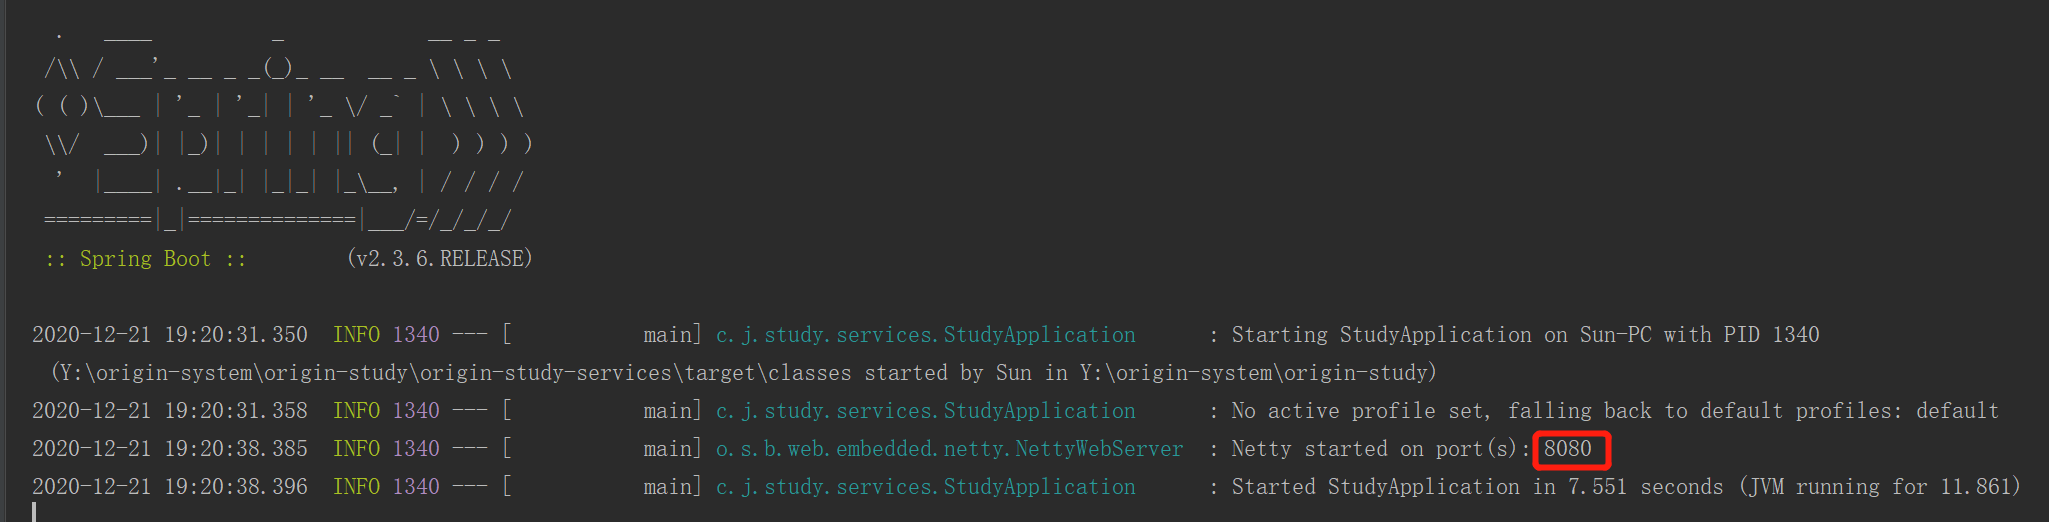The image size is (2049, 522).
Task: Click 'Starting StudyApplication on Sun-PC' message
Action: 1525,335
